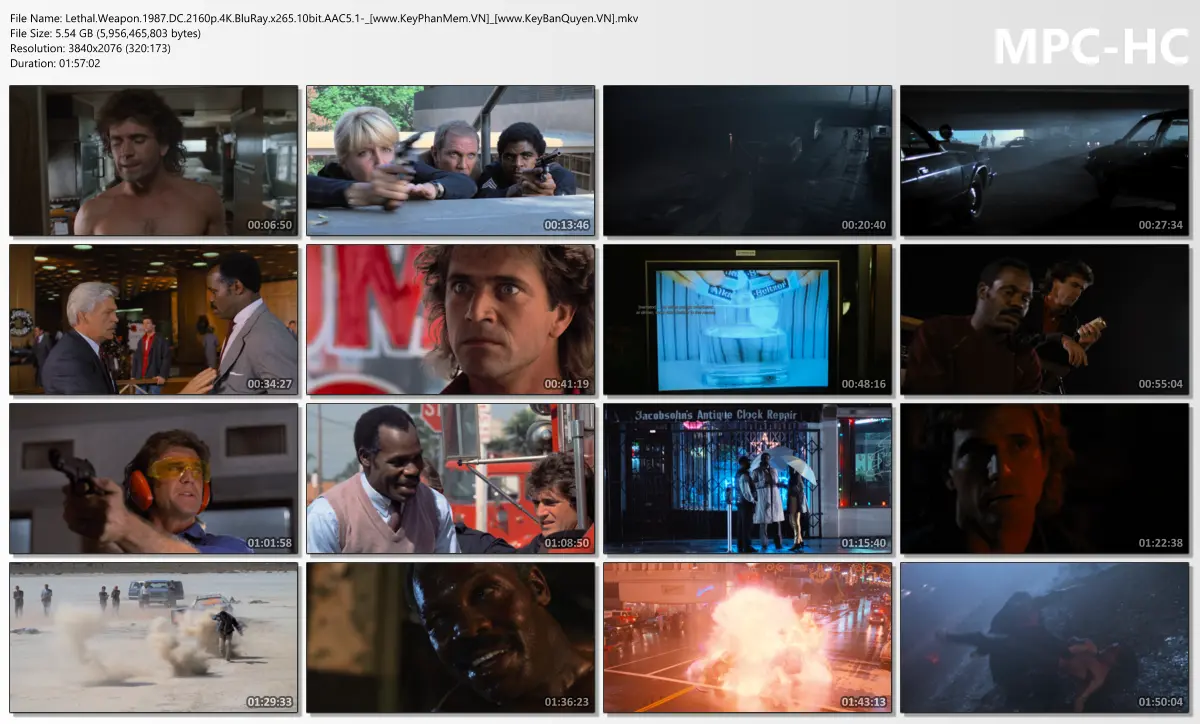The width and height of the screenshot is (1200, 724).
Task: Click the desert chase thumbnail at 01:29:33
Action: [153, 637]
